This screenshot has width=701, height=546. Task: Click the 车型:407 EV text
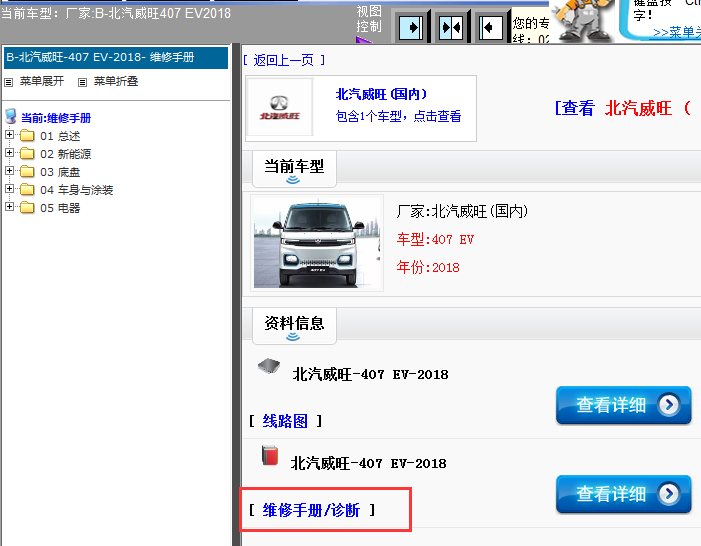pyautogui.click(x=435, y=239)
